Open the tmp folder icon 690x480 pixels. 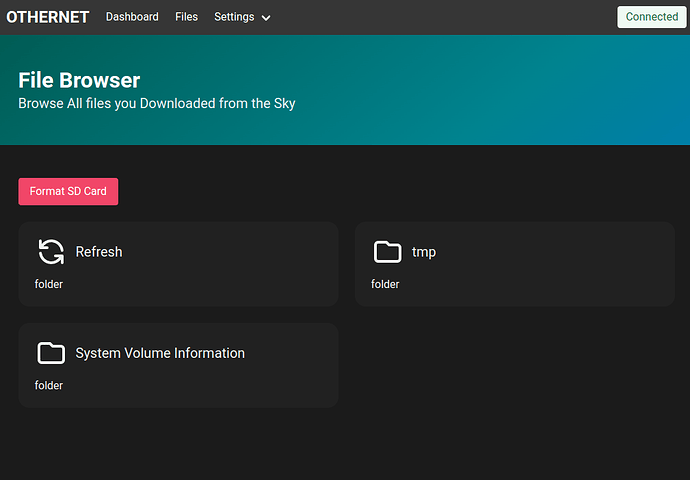(387, 252)
